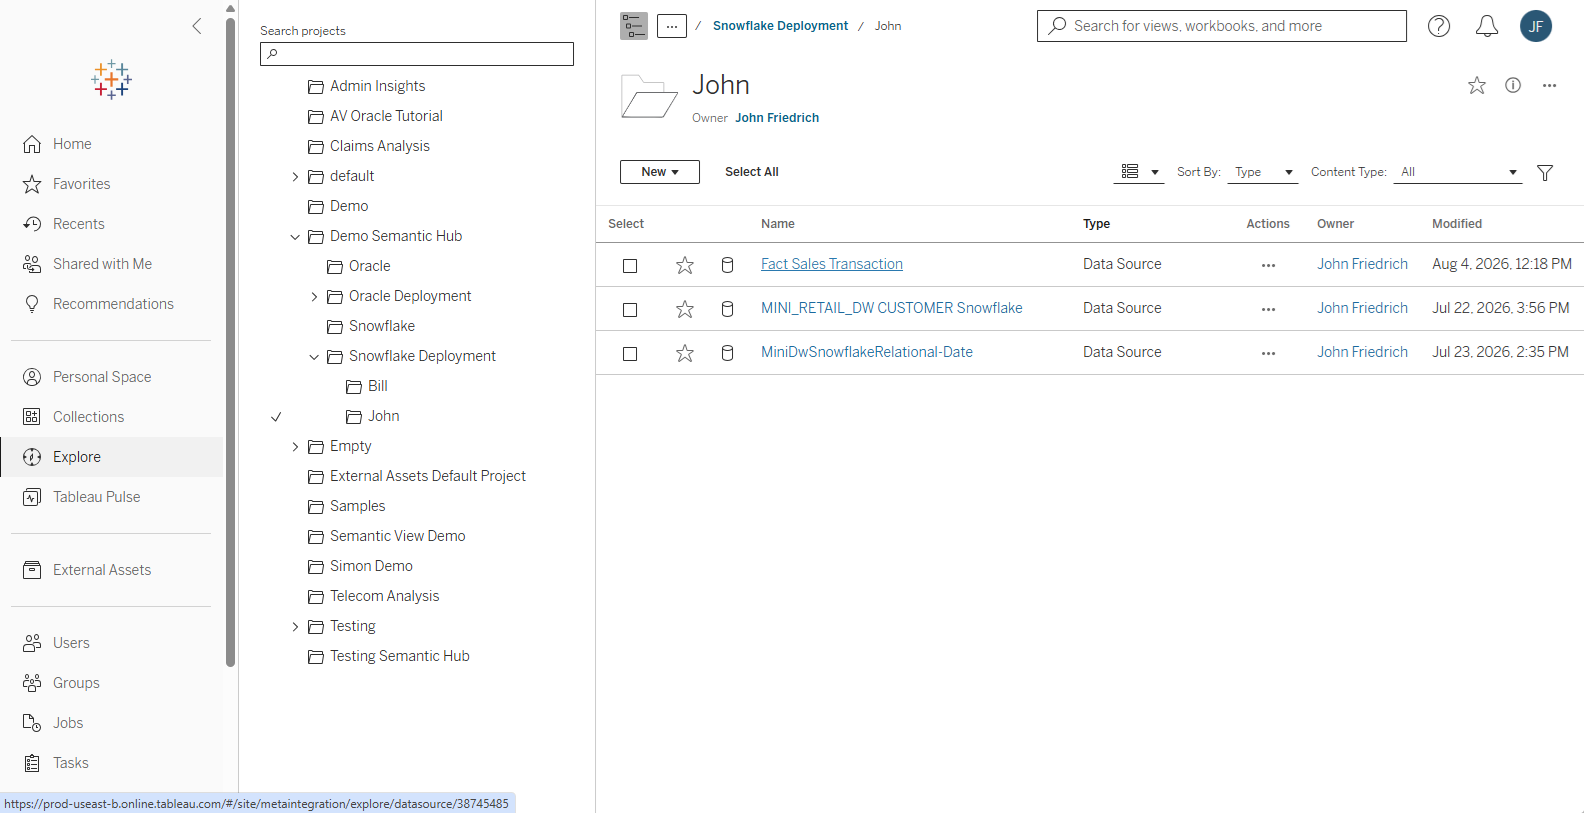Expand the Testing project
This screenshot has height=813, width=1584.
click(x=295, y=627)
